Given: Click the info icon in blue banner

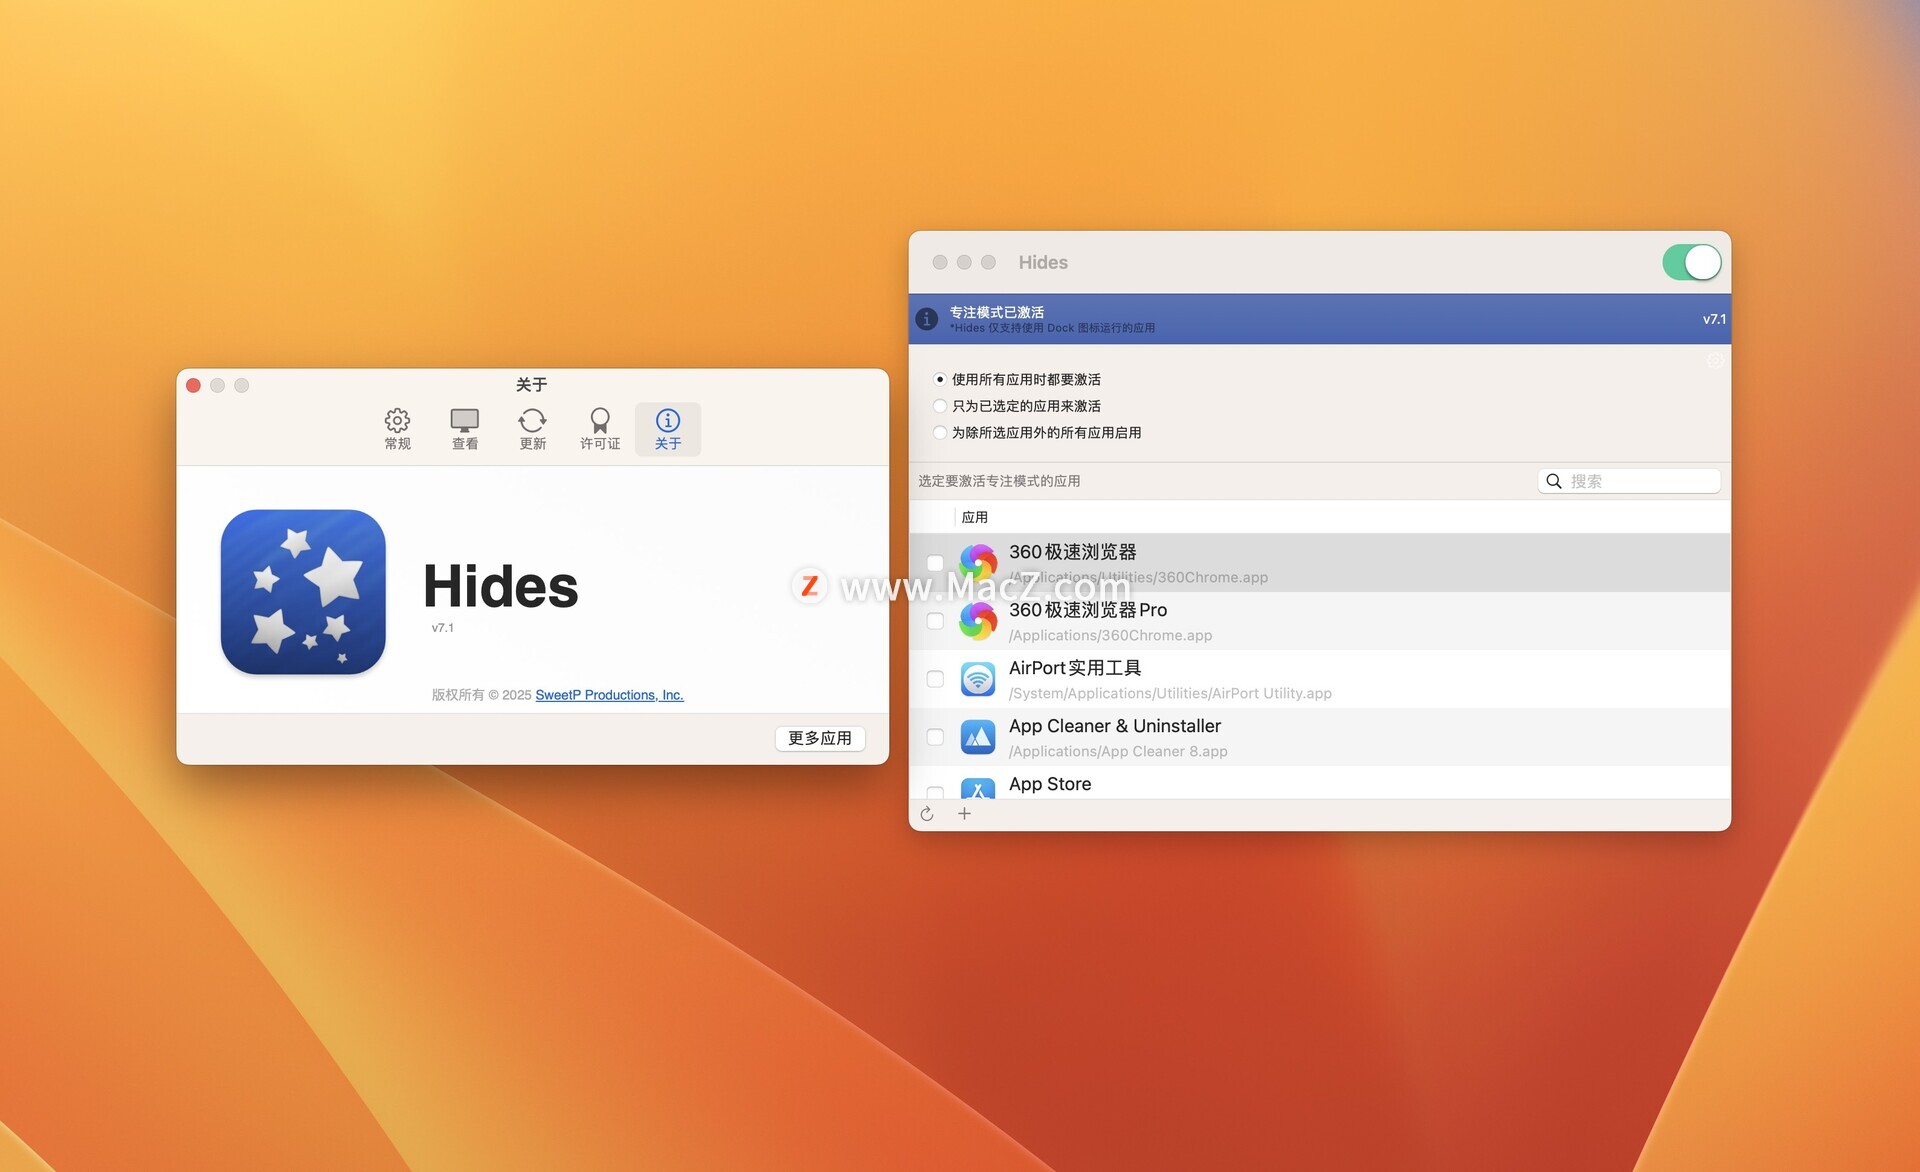Looking at the screenshot, I should (927, 319).
